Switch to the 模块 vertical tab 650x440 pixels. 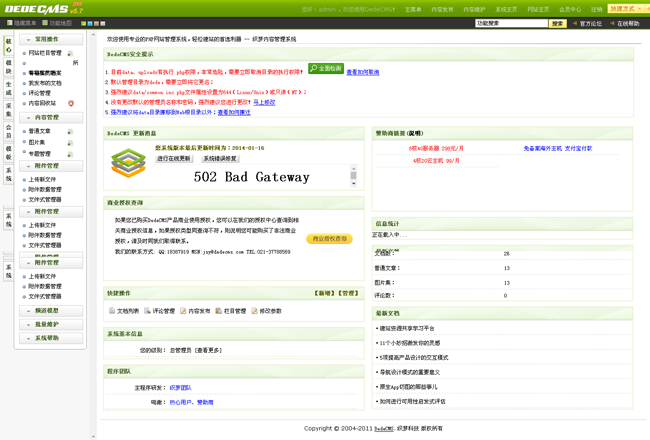coord(8,67)
